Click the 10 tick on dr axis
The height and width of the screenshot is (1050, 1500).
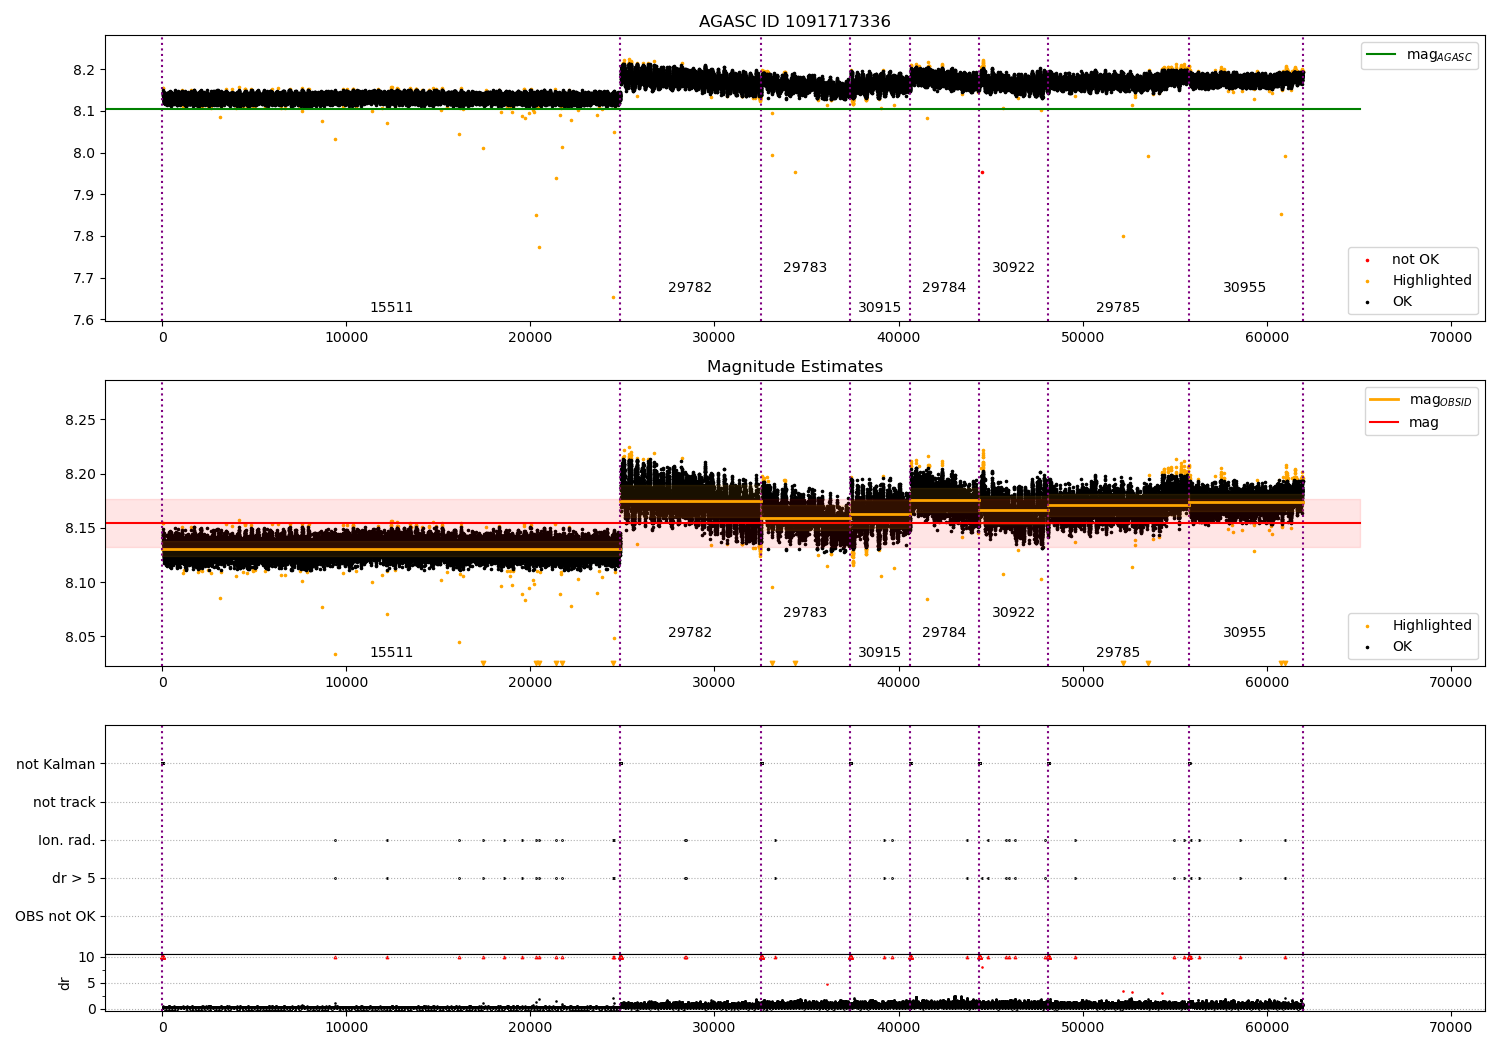tap(86, 957)
